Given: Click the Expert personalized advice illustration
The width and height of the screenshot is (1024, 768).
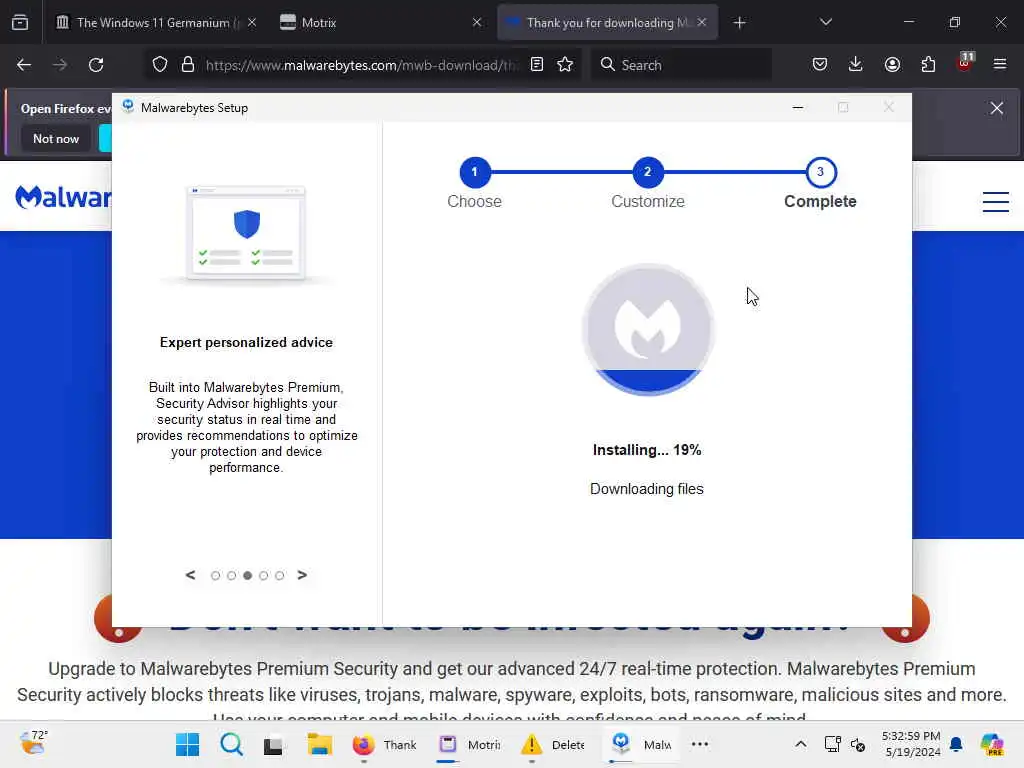Looking at the screenshot, I should [246, 234].
